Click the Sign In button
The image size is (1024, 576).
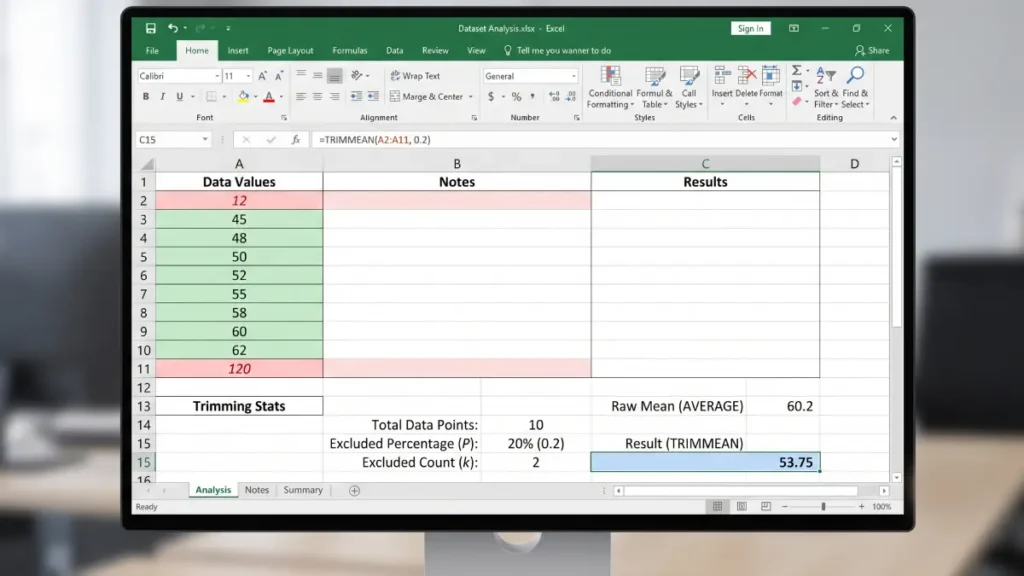click(x=750, y=28)
